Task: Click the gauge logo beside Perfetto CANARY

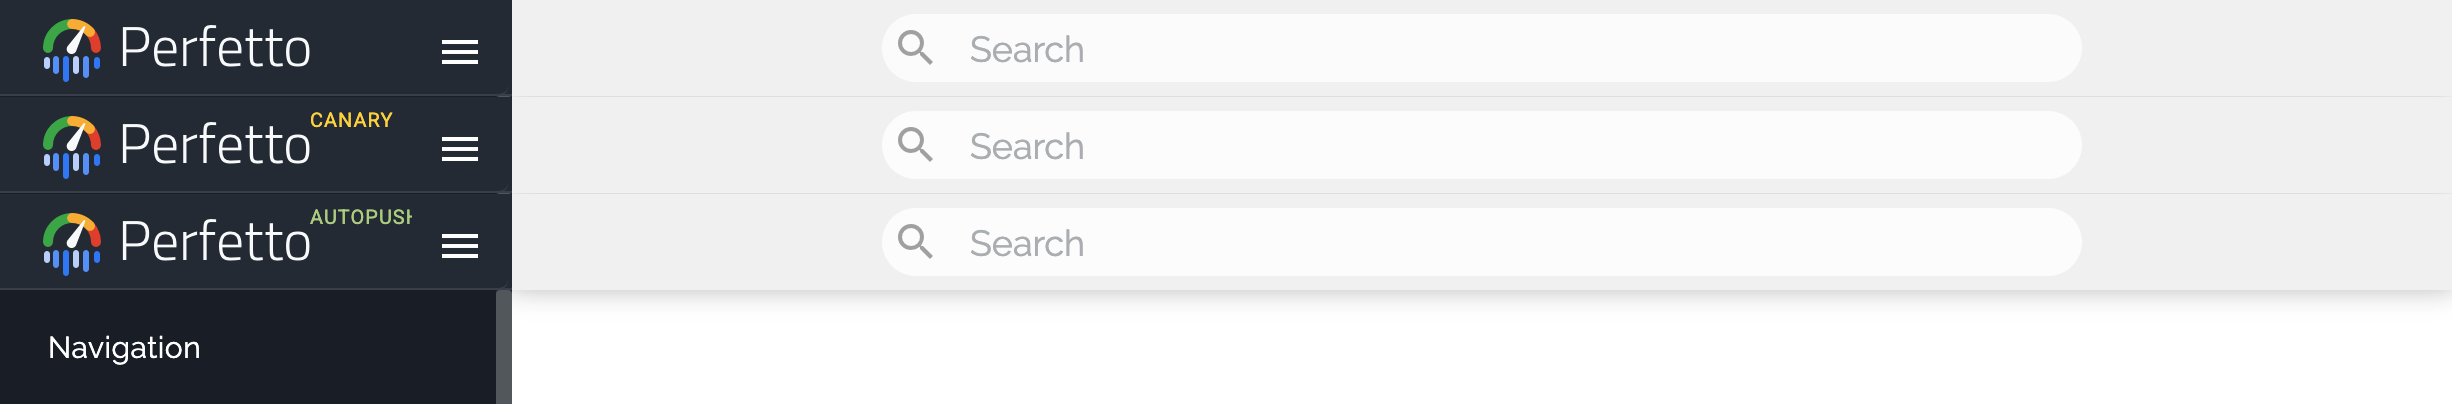Action: tap(72, 146)
